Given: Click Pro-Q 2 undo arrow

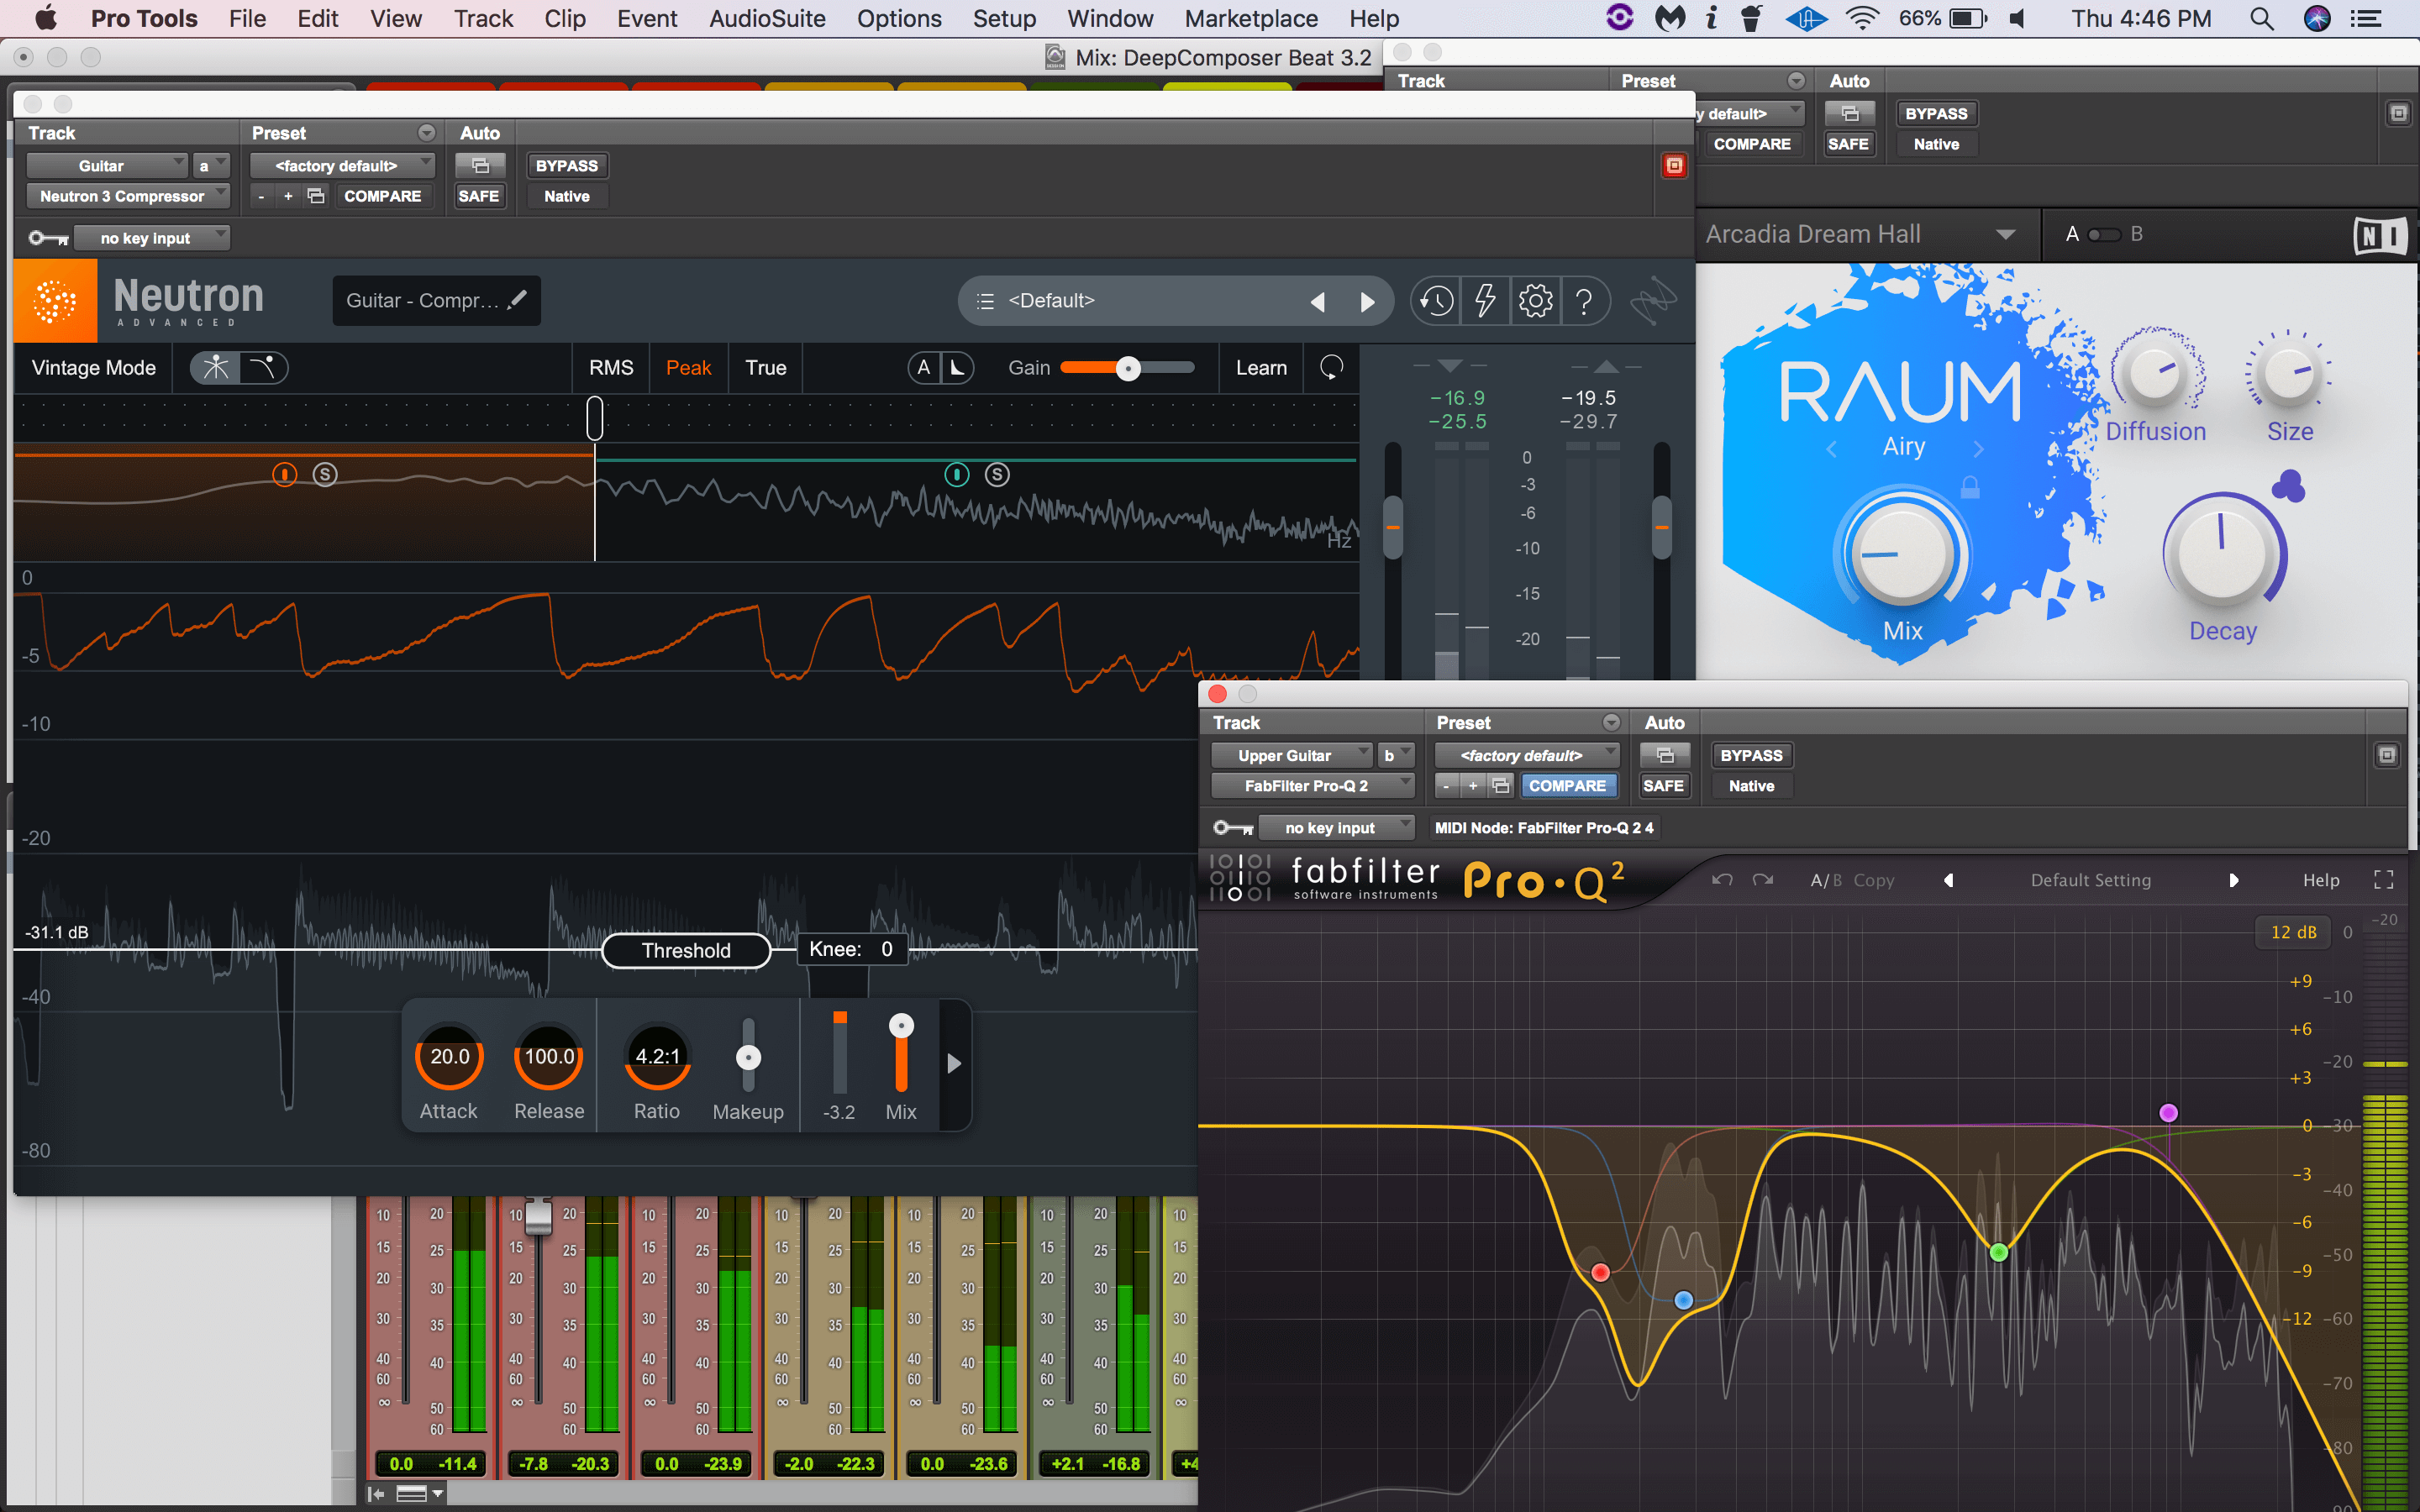Looking at the screenshot, I should click(x=1722, y=880).
